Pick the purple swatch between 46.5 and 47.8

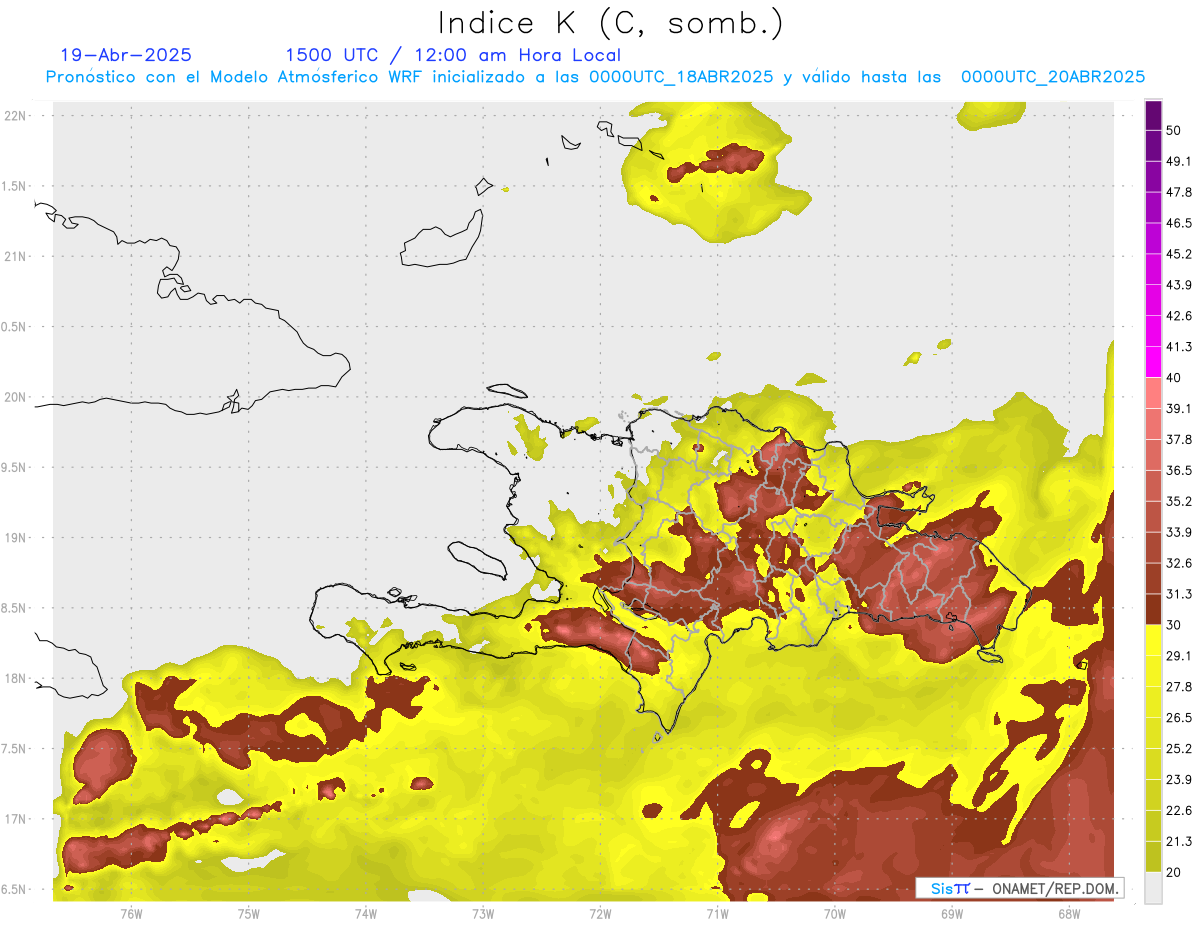1153,208
